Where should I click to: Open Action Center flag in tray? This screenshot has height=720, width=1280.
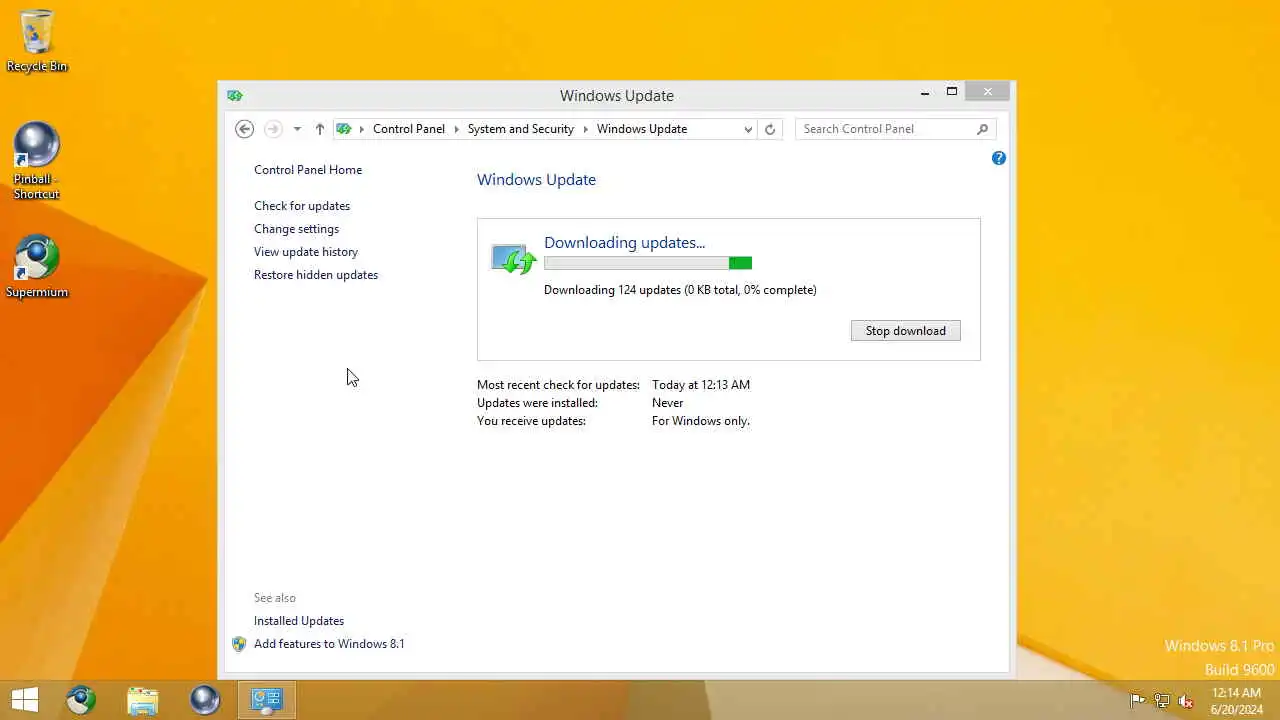point(1138,701)
